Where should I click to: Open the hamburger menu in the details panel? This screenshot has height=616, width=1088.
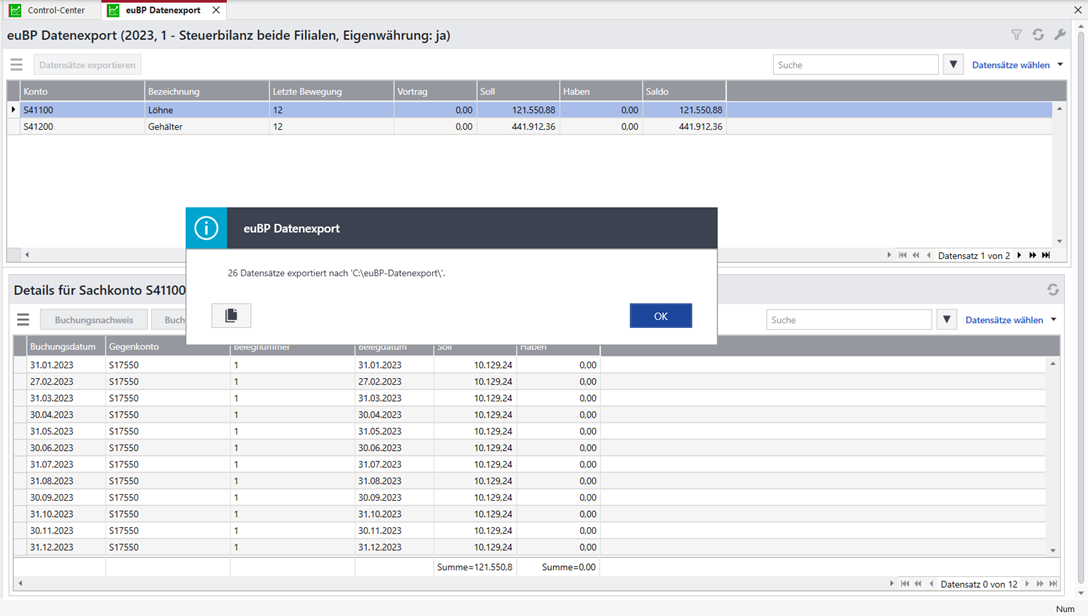coord(23,320)
